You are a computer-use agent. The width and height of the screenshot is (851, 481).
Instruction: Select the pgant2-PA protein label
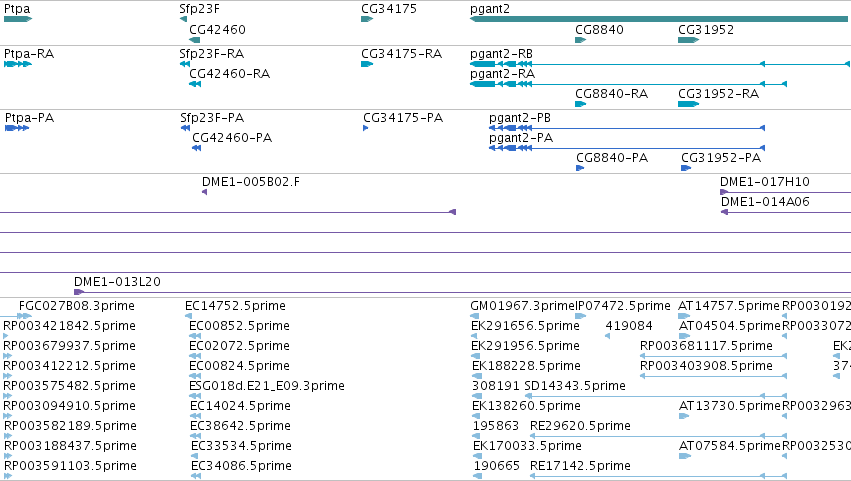point(520,138)
